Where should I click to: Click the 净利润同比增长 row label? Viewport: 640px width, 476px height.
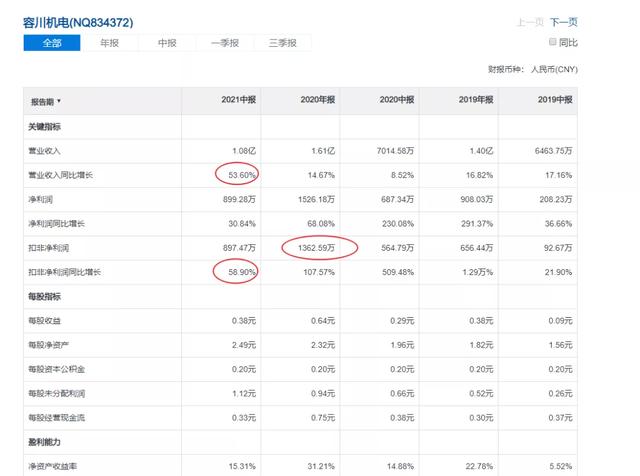click(56, 224)
